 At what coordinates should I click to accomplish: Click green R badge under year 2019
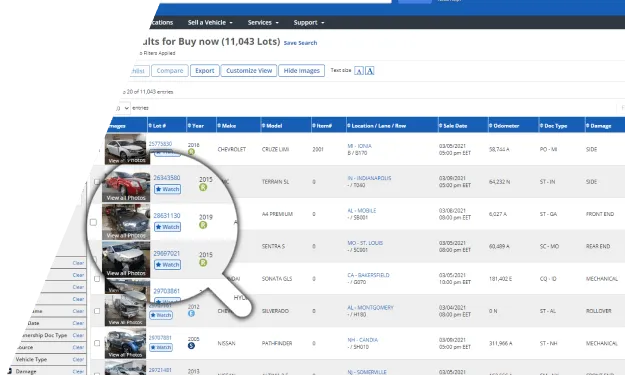pos(203,225)
